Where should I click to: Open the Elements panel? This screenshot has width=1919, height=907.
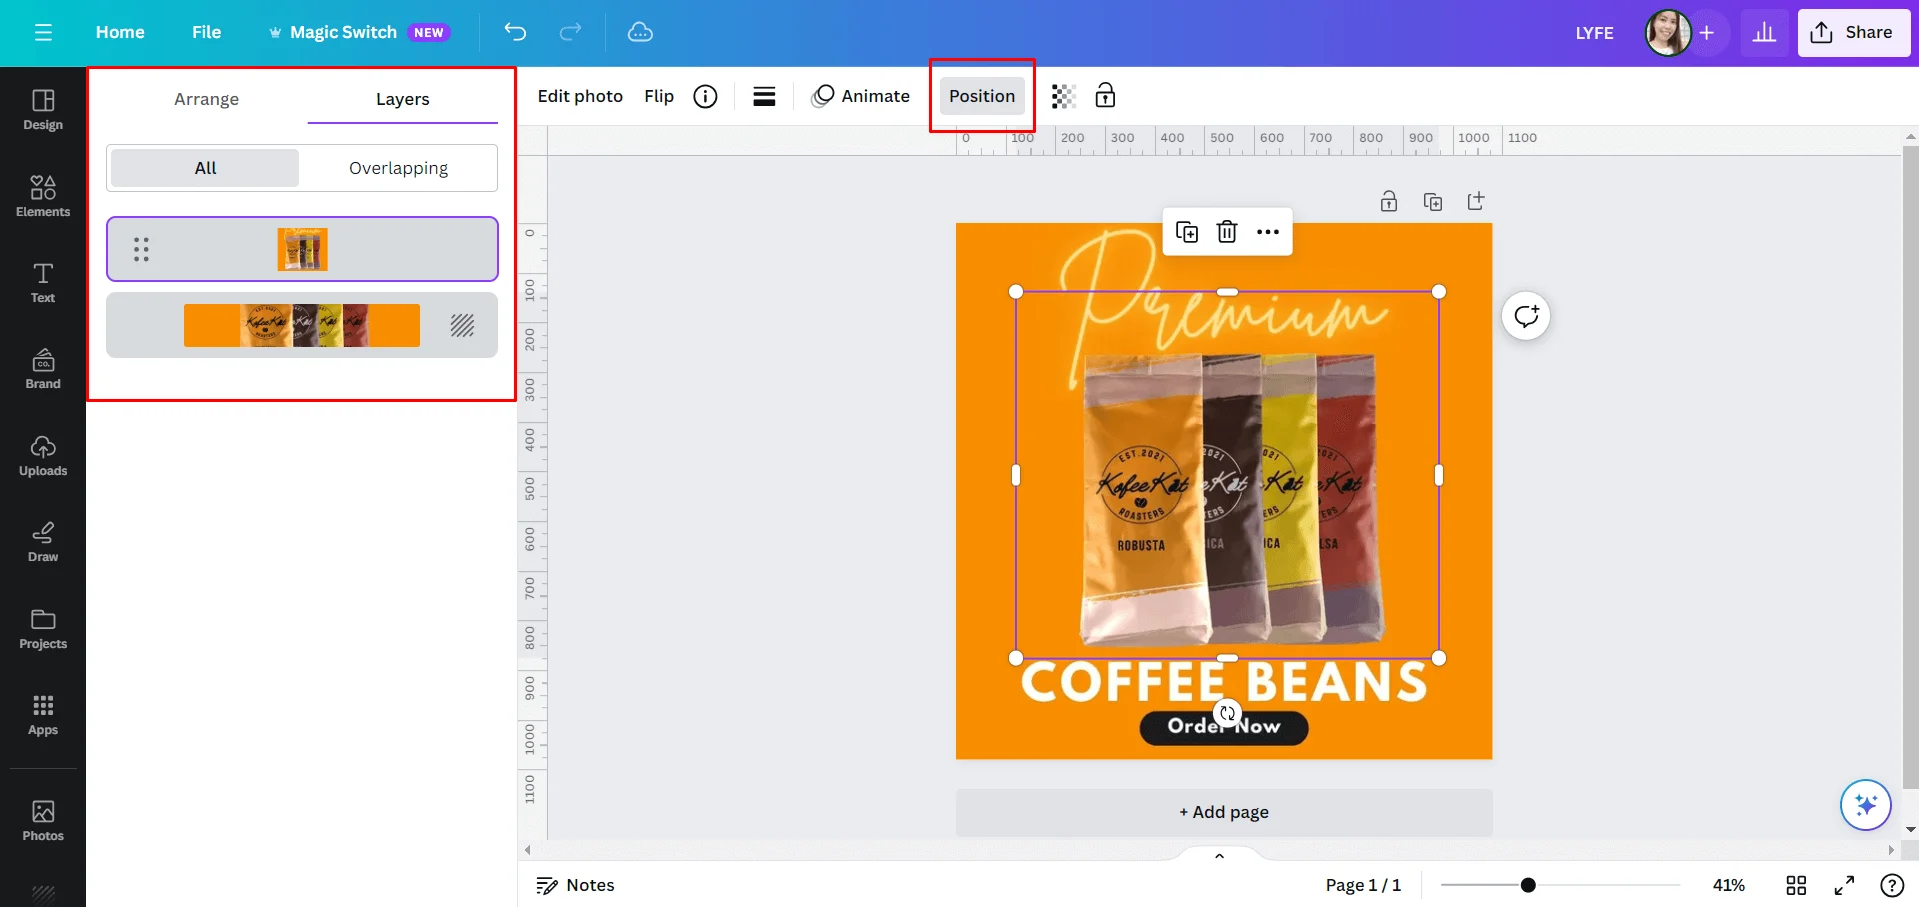point(42,196)
